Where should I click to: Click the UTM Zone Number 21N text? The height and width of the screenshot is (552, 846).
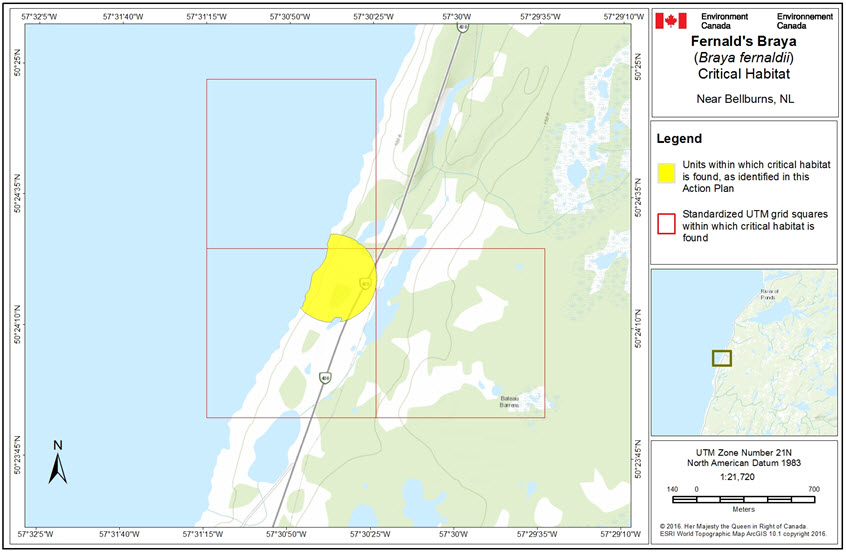[x=743, y=451]
